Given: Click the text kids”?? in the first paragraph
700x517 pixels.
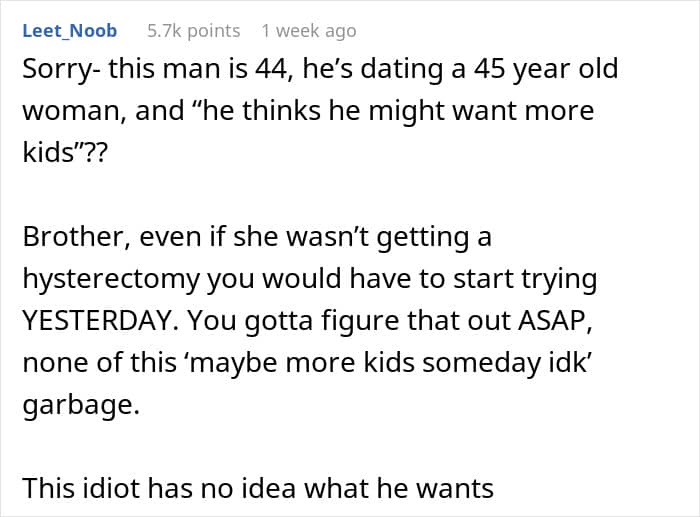Looking at the screenshot, I should (x=65, y=152).
